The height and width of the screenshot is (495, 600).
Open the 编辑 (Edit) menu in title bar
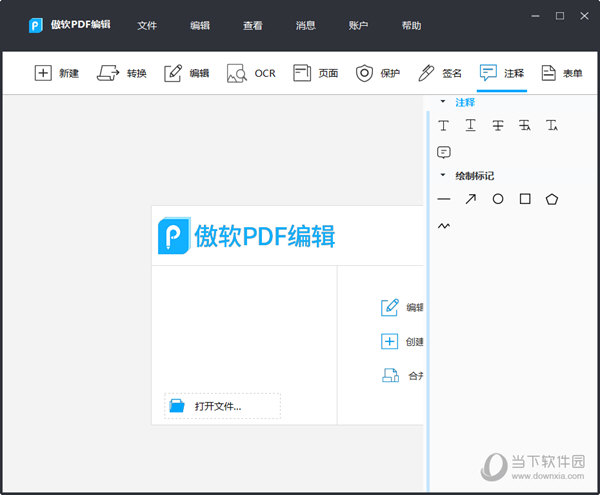point(200,25)
